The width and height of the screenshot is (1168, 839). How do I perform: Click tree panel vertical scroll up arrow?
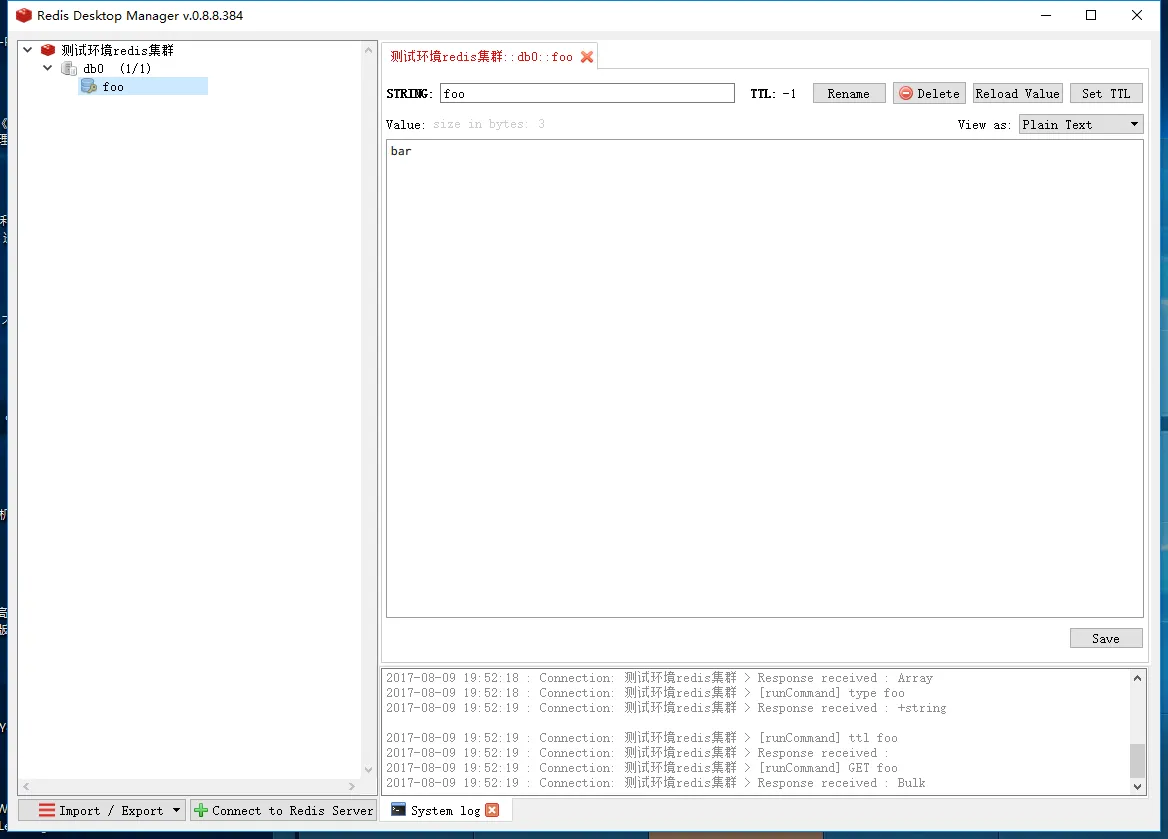pyautogui.click(x=368, y=50)
